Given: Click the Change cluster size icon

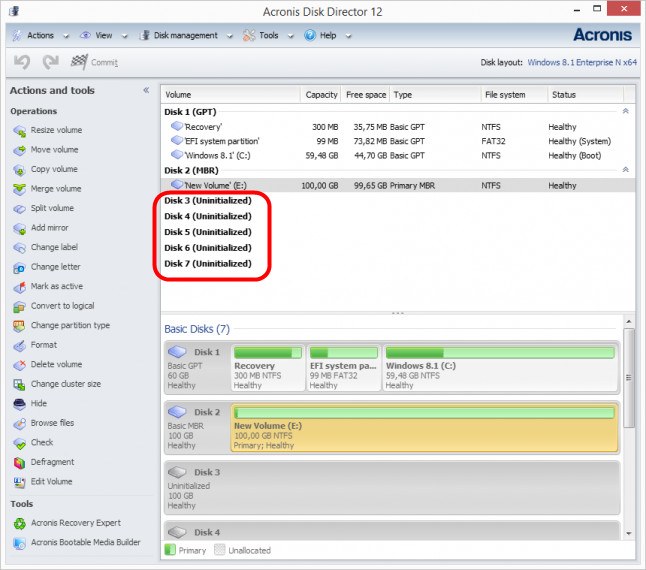Looking at the screenshot, I should click(x=19, y=384).
